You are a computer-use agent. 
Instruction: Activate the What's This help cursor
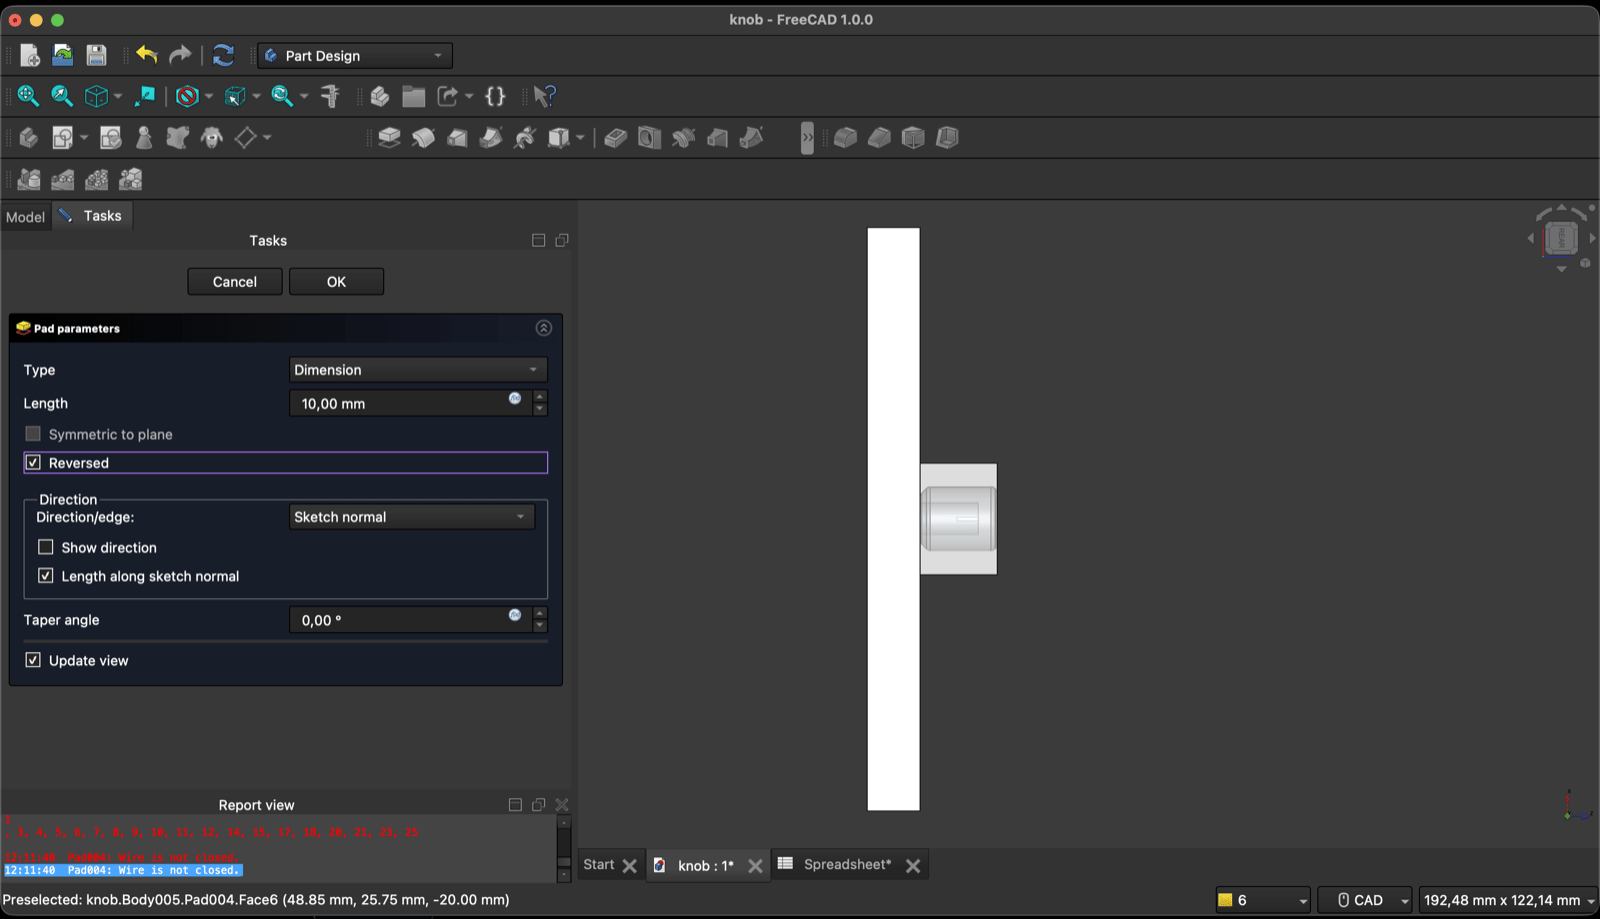coord(544,96)
